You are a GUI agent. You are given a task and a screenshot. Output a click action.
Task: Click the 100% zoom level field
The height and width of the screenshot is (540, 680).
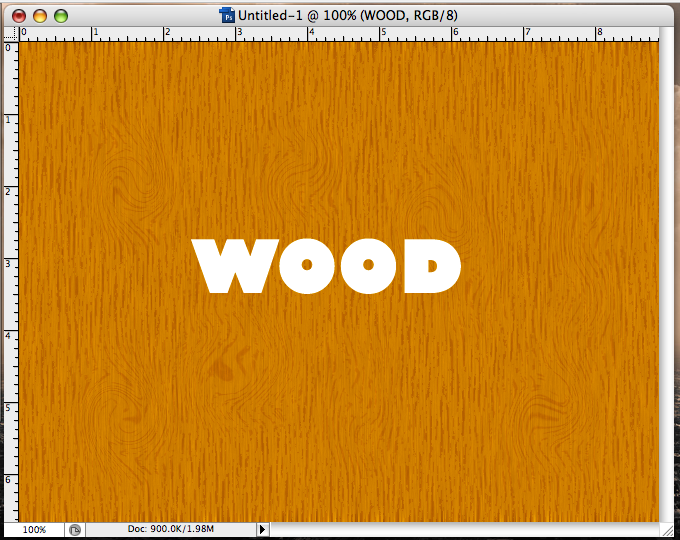[34, 530]
